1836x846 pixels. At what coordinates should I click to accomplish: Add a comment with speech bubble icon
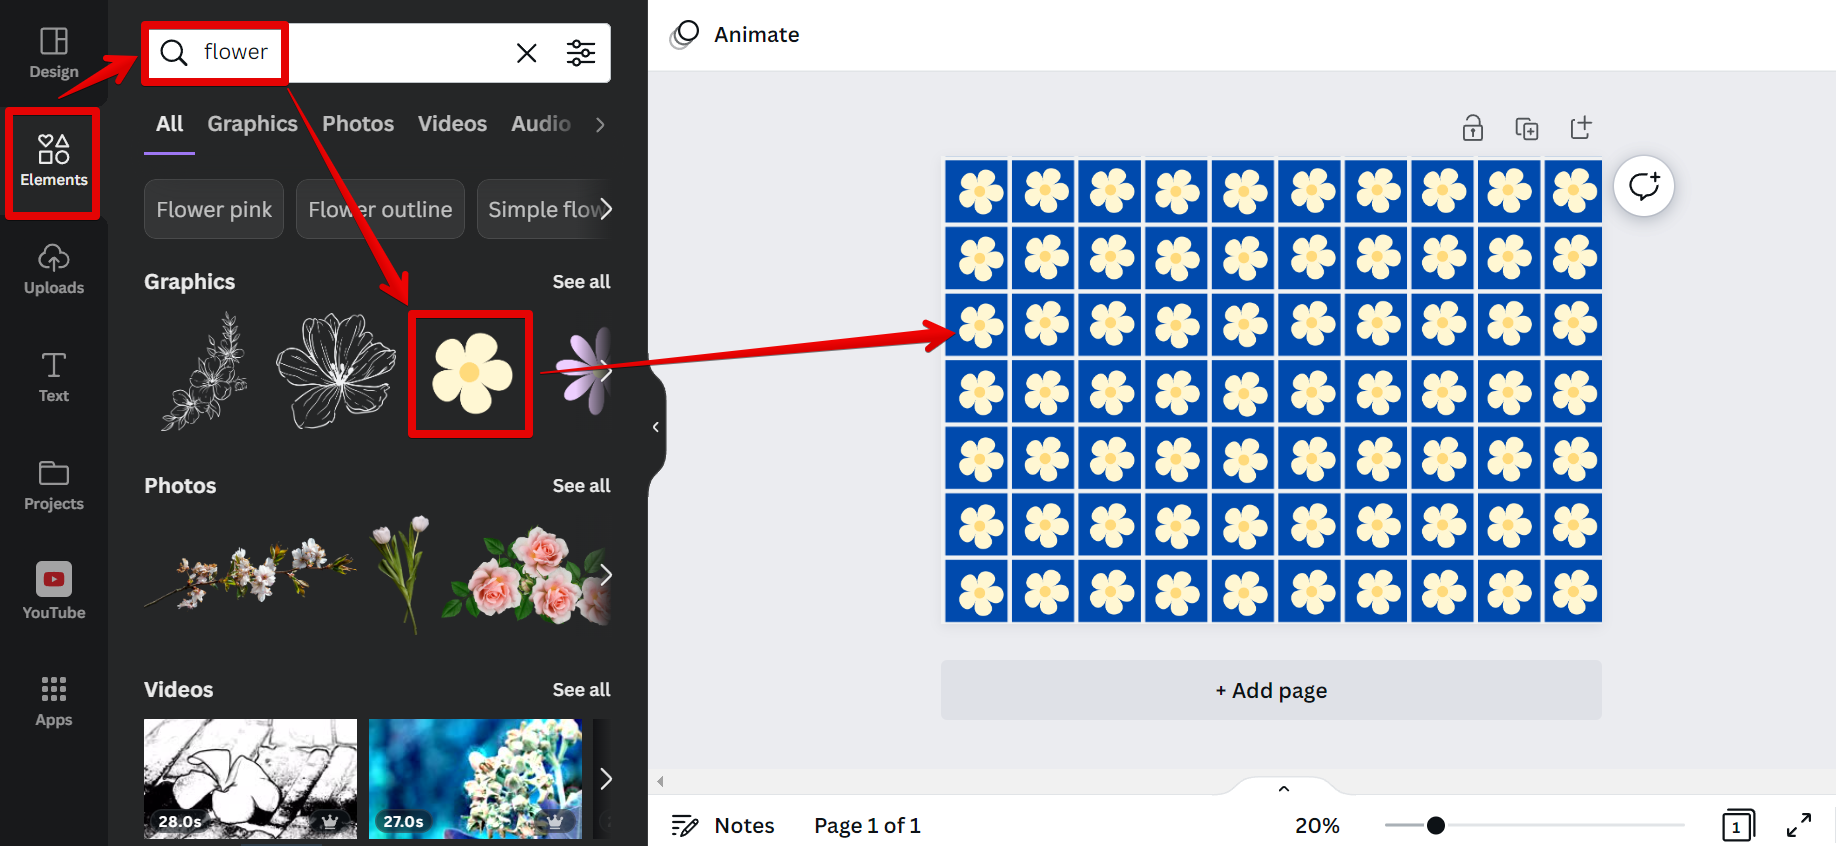[1643, 187]
